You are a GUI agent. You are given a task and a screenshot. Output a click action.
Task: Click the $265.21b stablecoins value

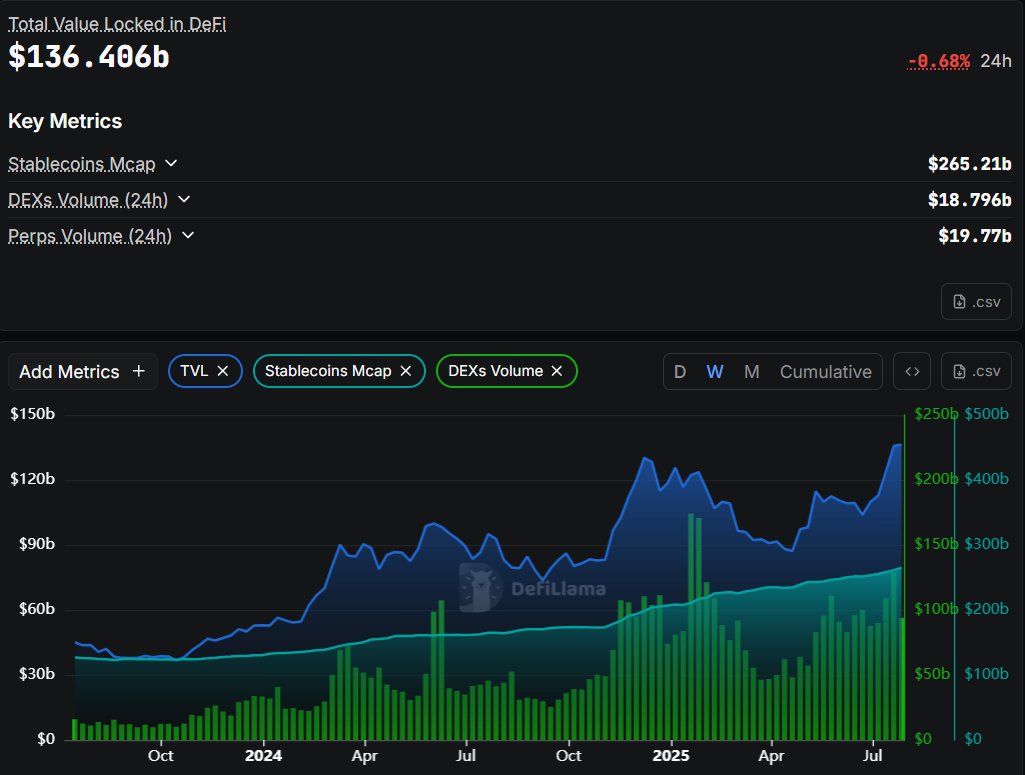(969, 163)
